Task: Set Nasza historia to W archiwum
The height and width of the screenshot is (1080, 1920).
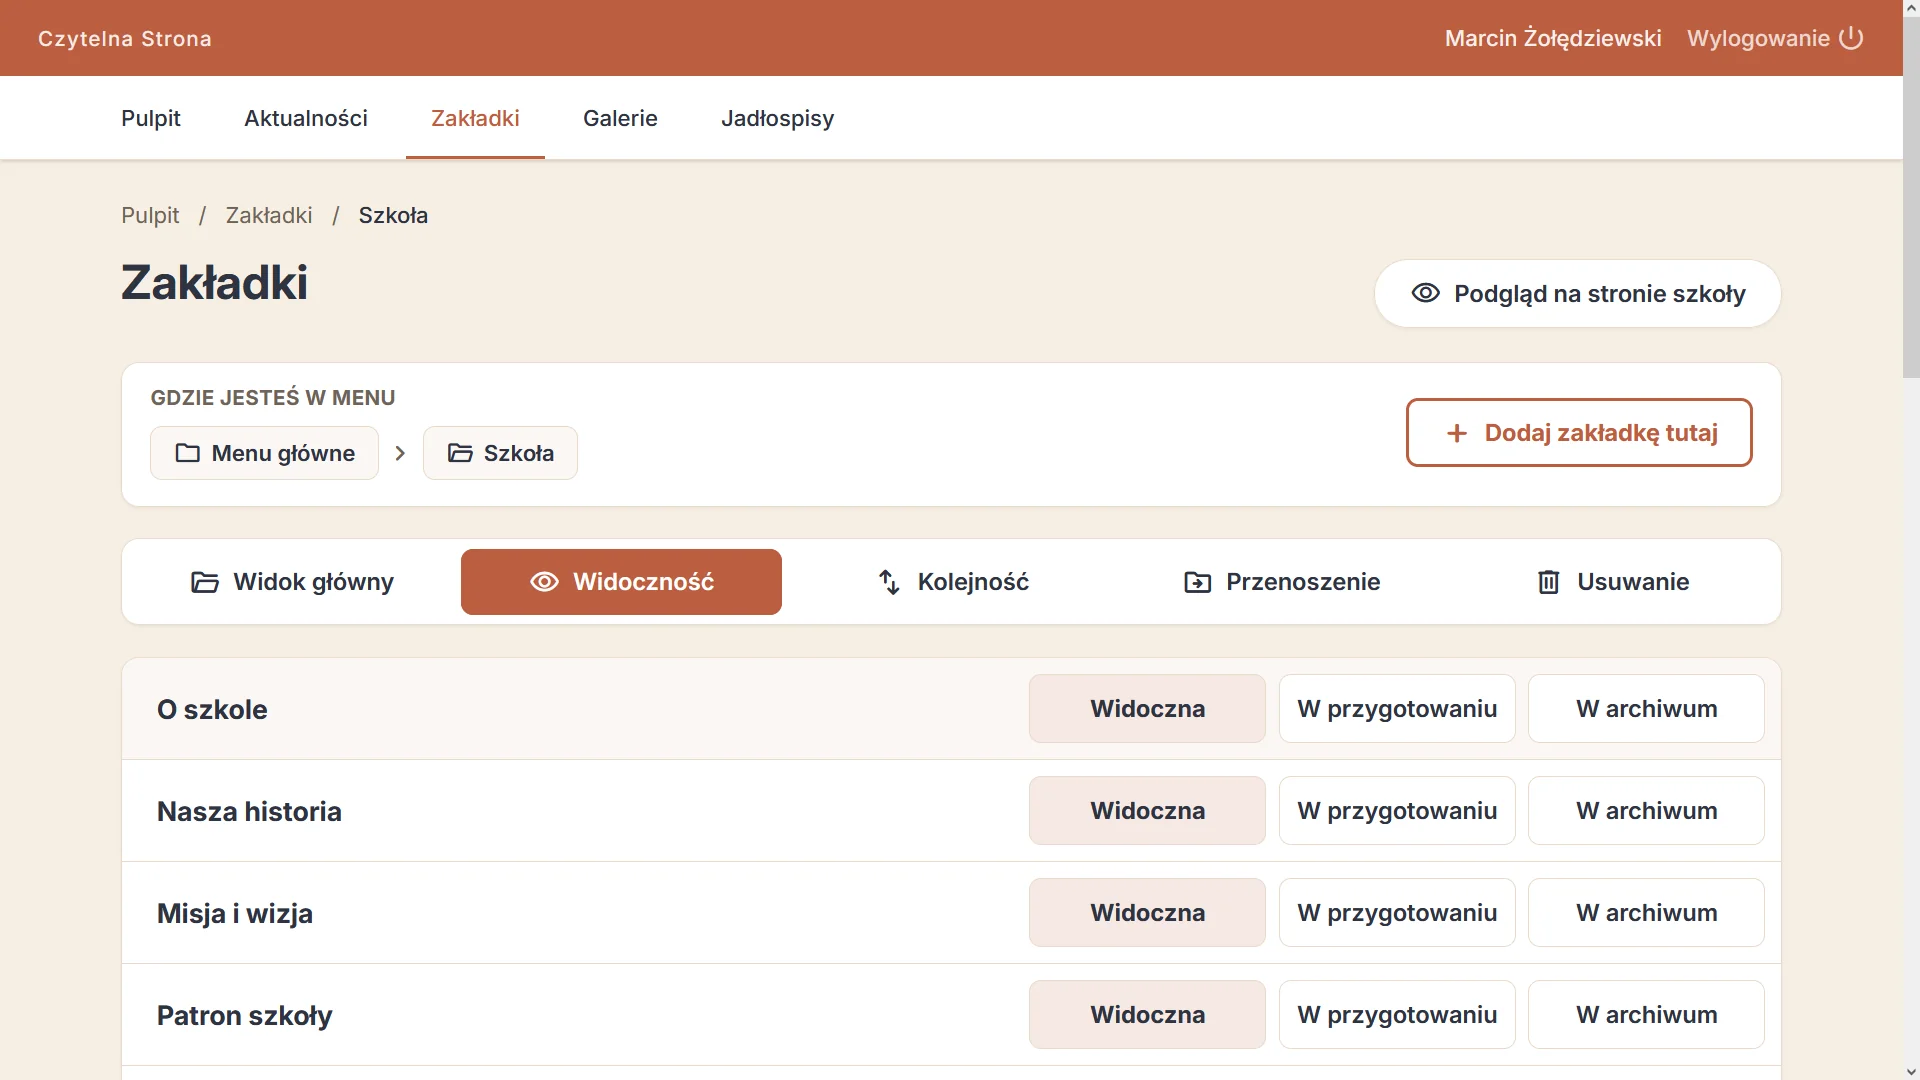Action: (x=1646, y=811)
